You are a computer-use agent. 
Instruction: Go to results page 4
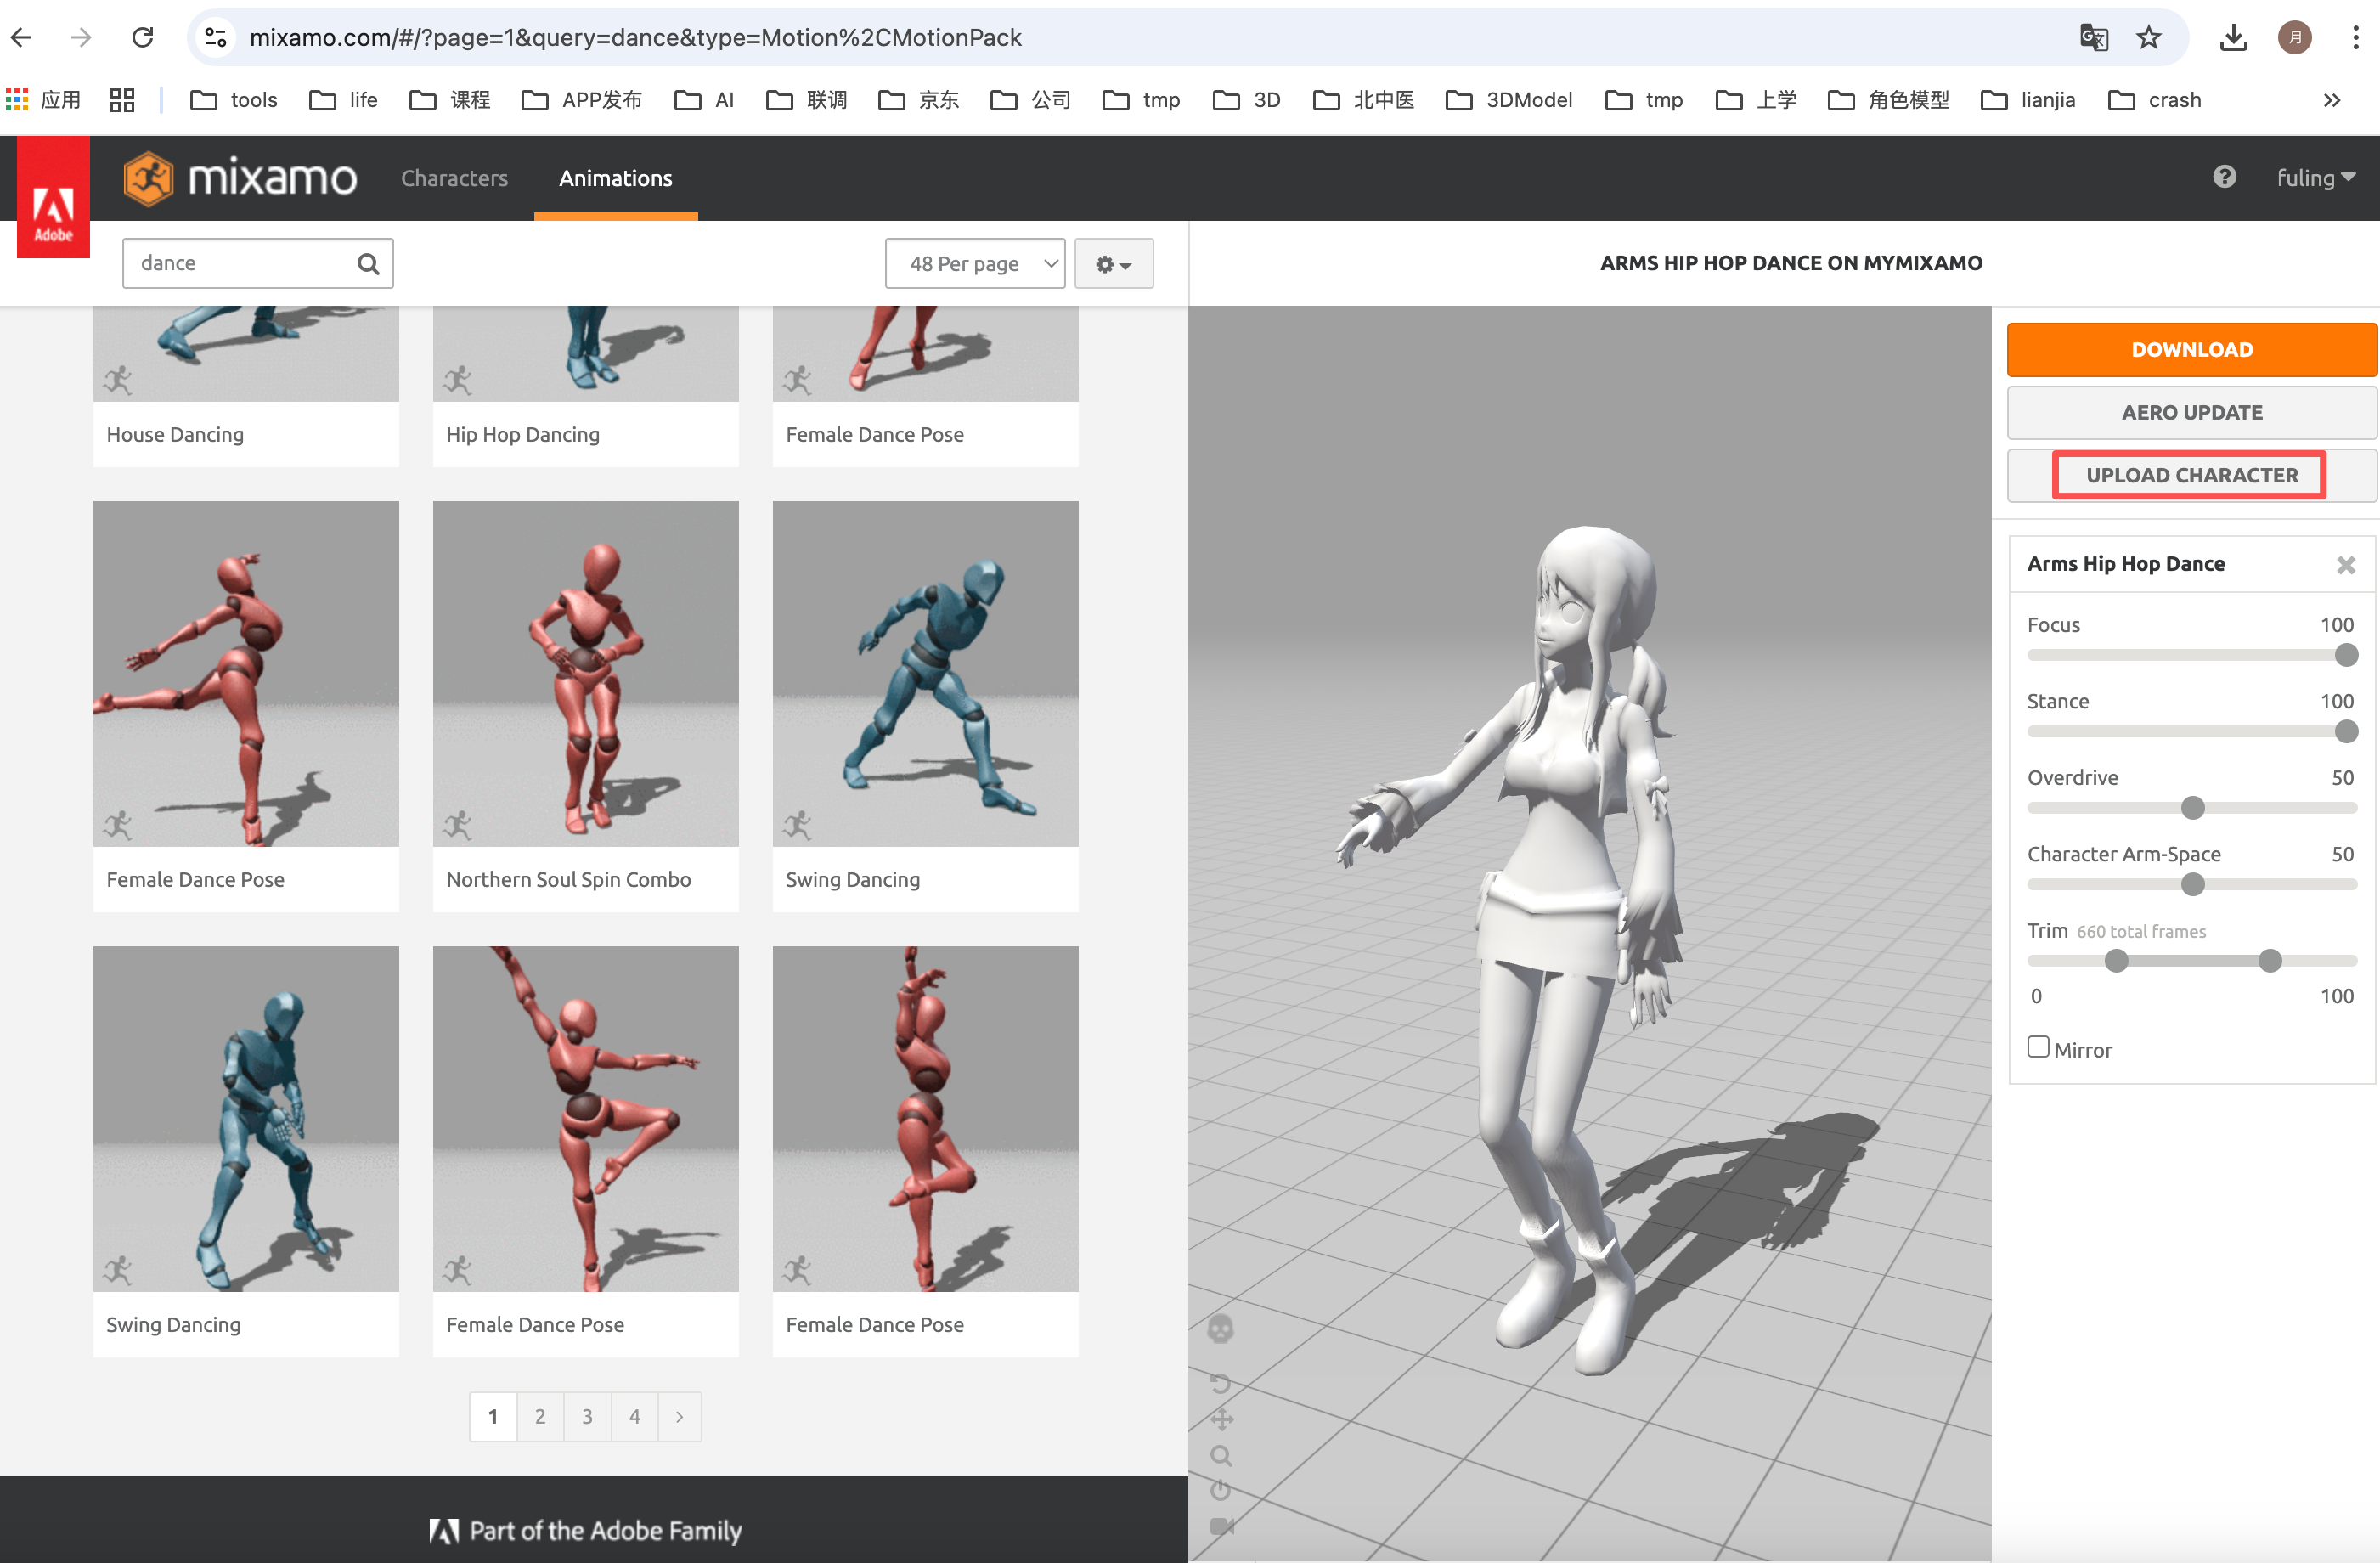coord(634,1417)
